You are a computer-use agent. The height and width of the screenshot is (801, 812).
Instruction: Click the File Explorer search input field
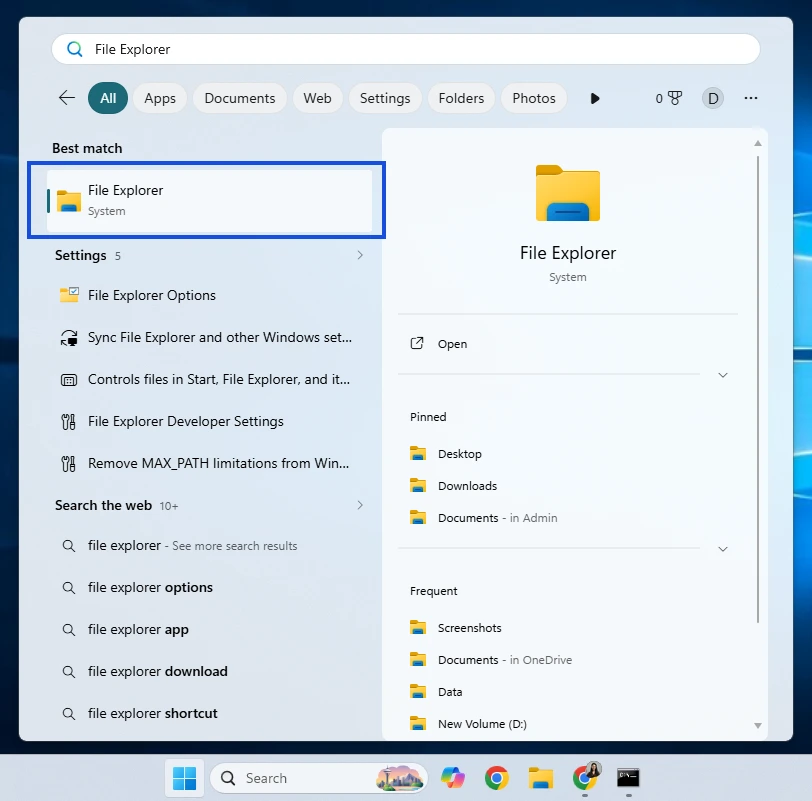[405, 49]
